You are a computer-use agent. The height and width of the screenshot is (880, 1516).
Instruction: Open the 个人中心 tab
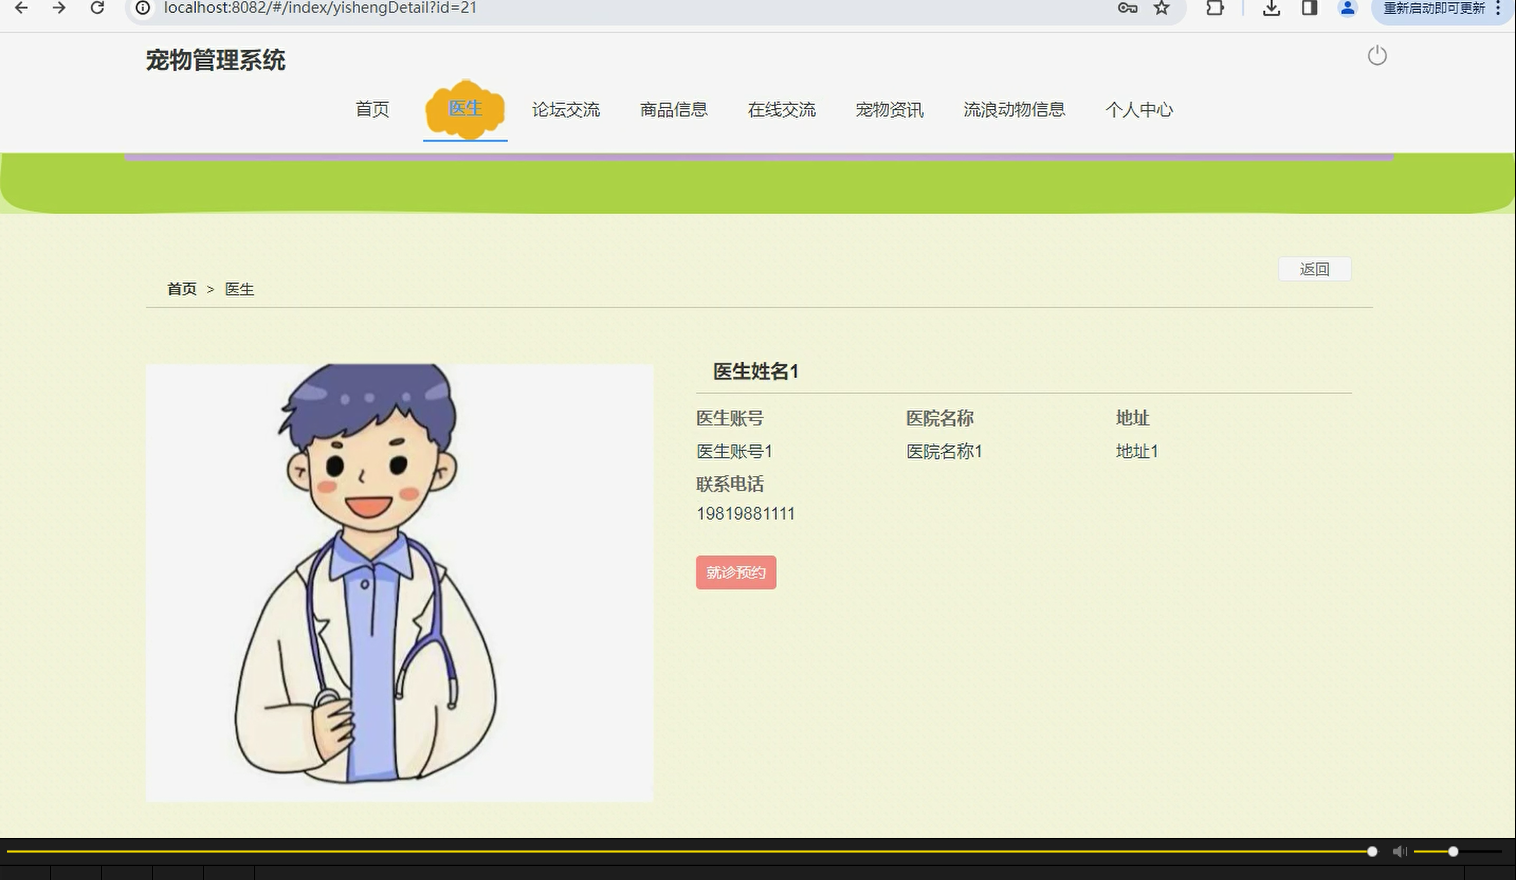point(1139,110)
